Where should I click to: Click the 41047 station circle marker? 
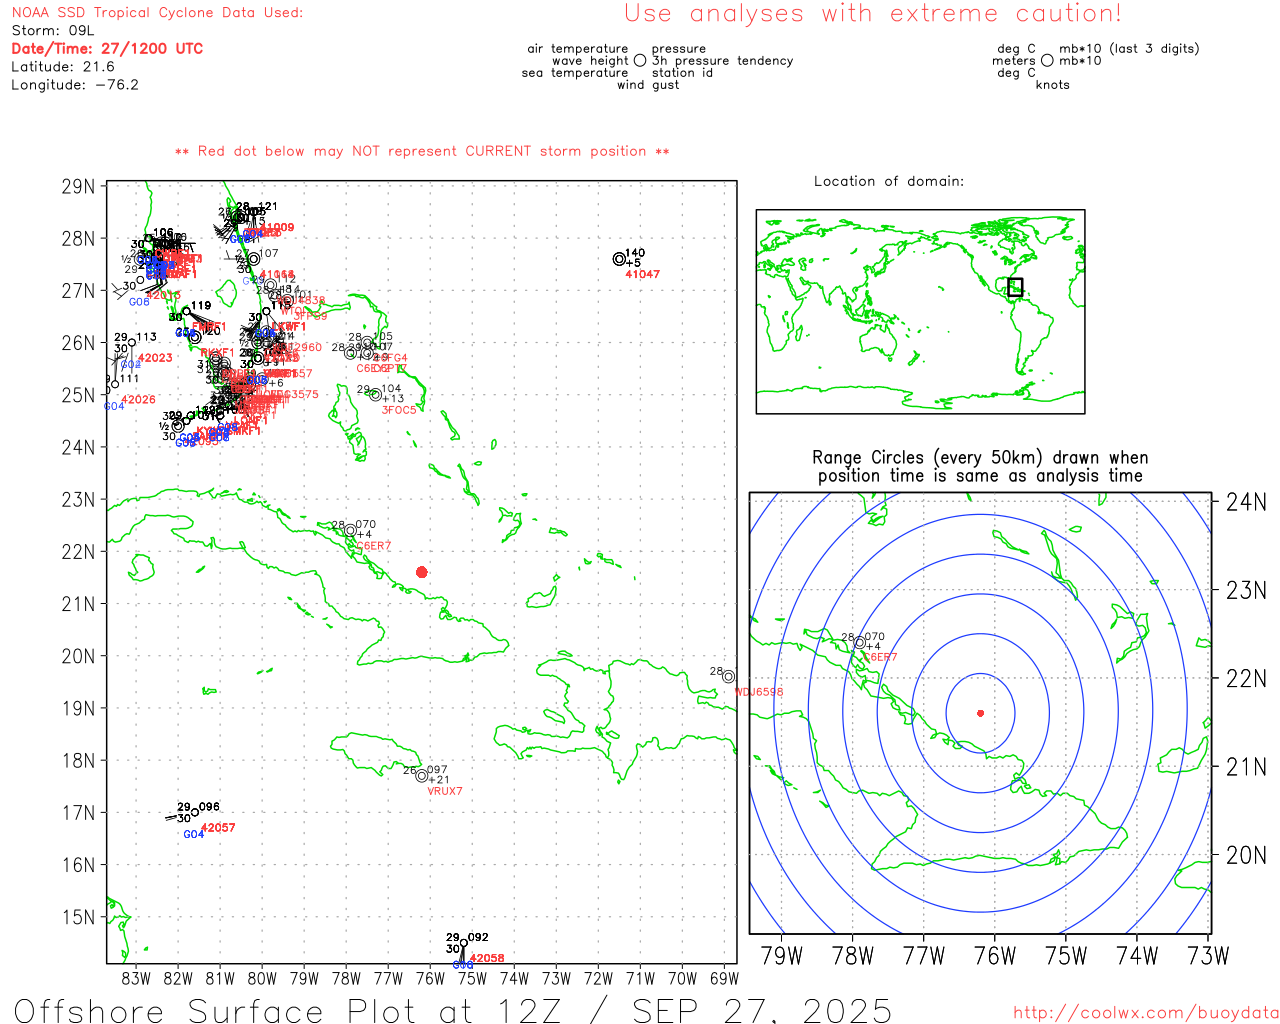coord(619,259)
